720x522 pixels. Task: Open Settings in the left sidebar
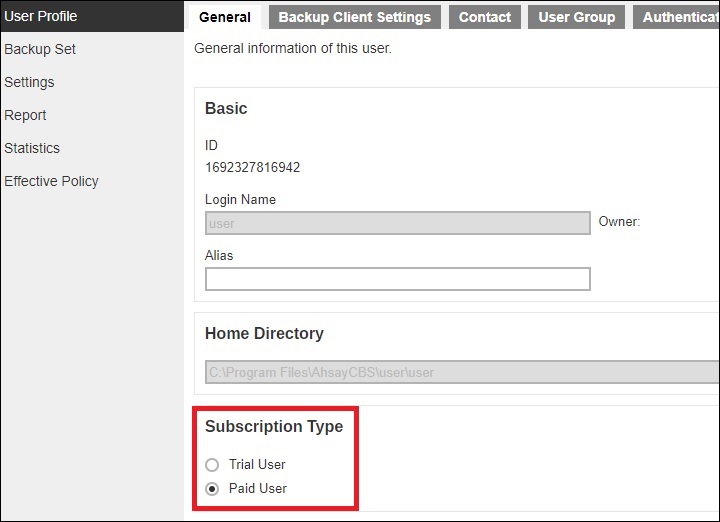[29, 82]
